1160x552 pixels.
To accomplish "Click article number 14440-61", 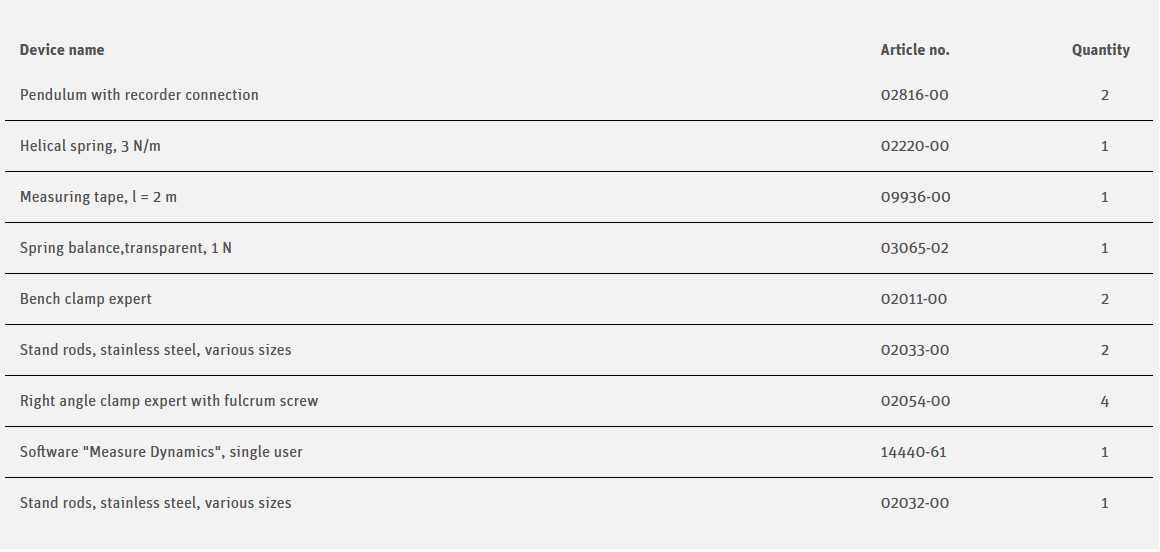I will pos(913,452).
